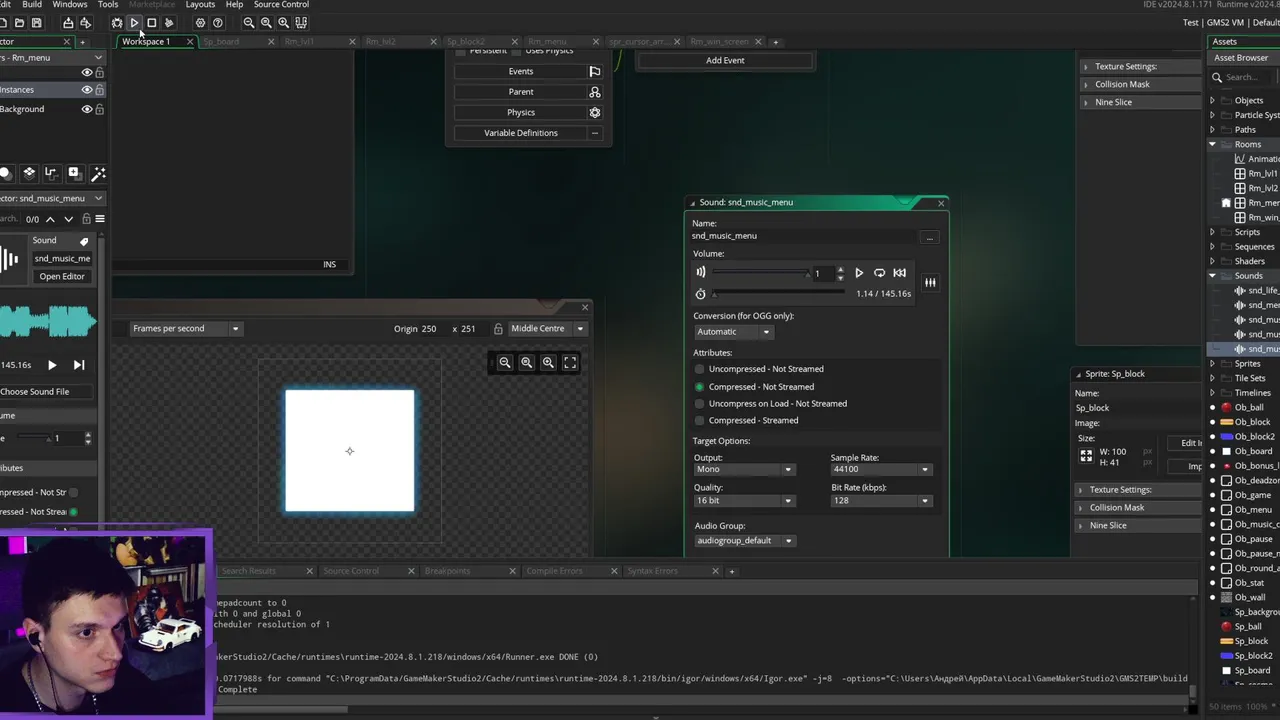This screenshot has height=720, width=1280.
Task: Lock the Background layer
Action: point(99,109)
